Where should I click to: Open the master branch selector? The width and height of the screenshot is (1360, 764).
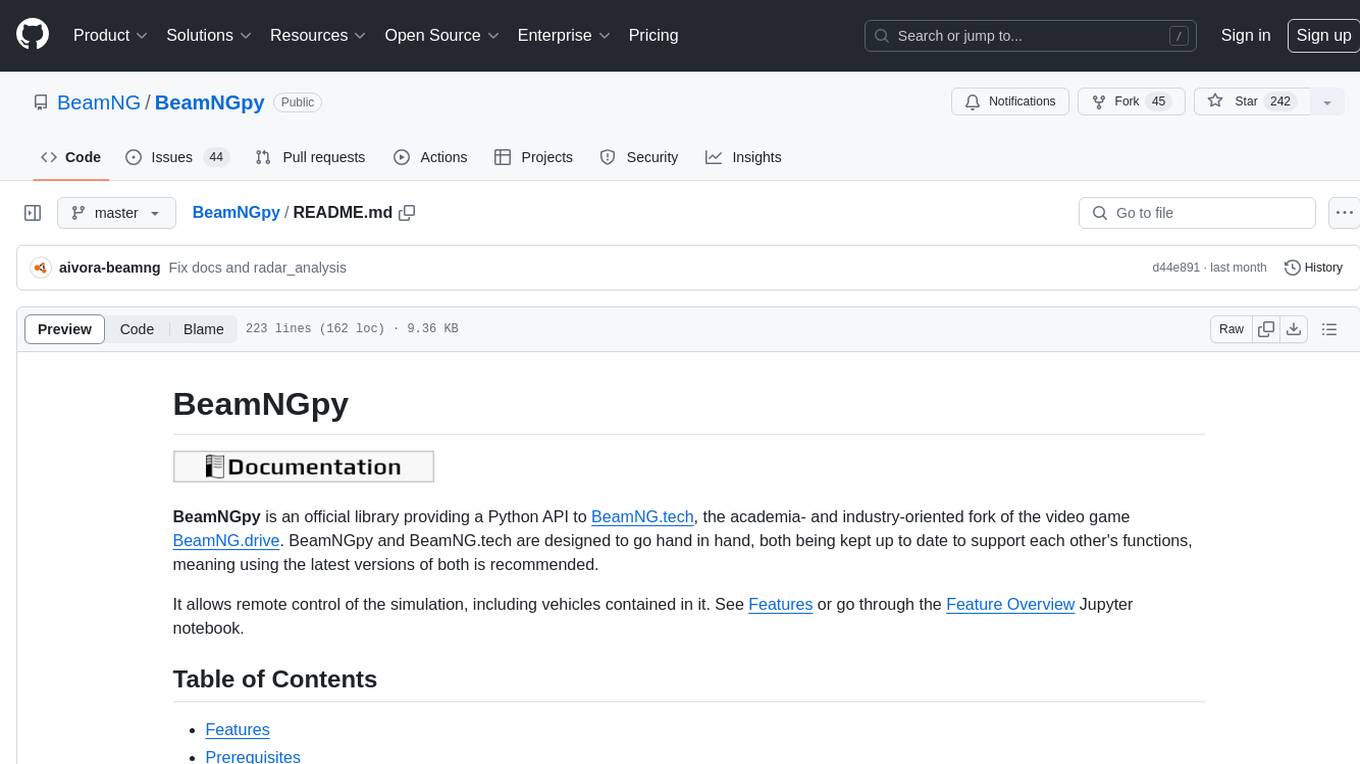click(x=116, y=213)
